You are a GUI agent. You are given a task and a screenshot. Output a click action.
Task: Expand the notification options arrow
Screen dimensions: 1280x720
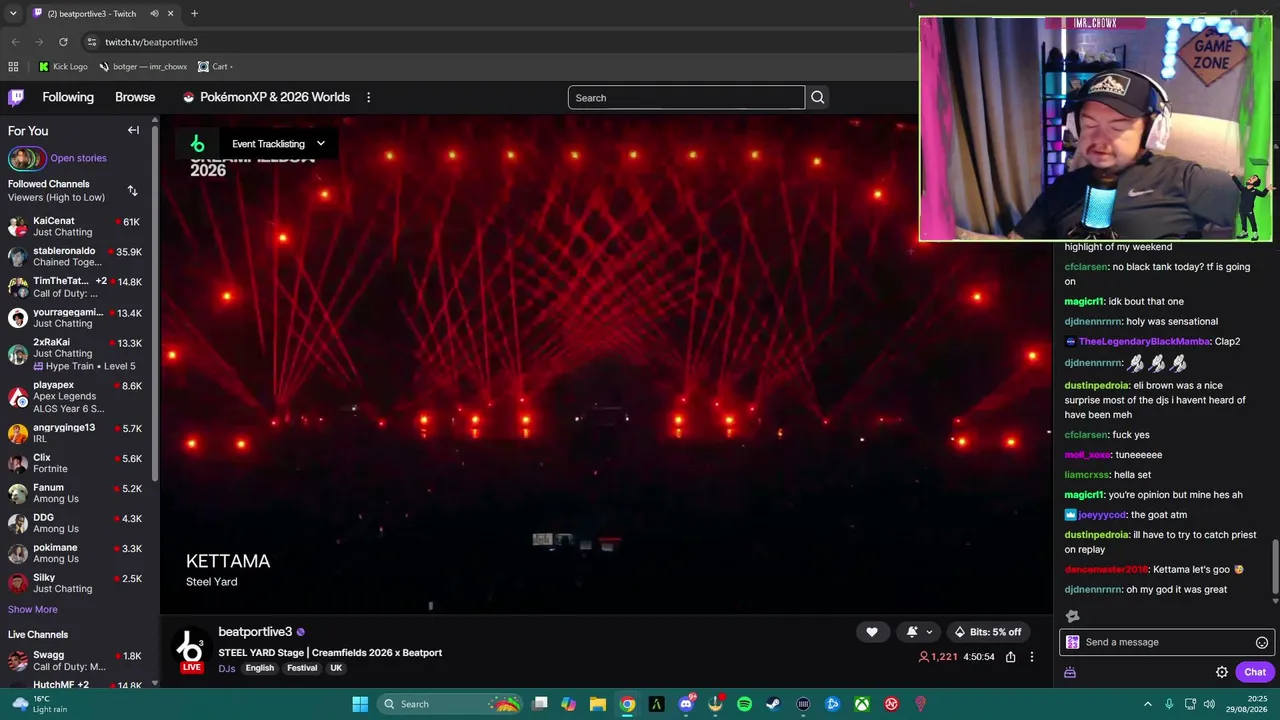coord(929,632)
